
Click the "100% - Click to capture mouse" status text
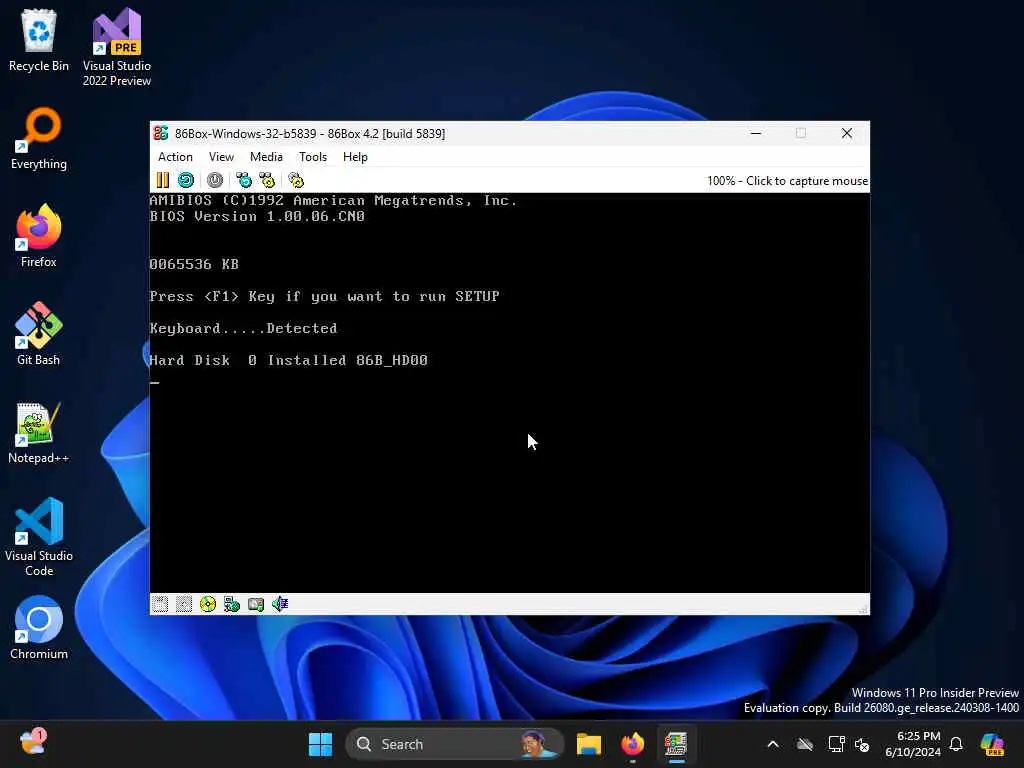point(787,181)
